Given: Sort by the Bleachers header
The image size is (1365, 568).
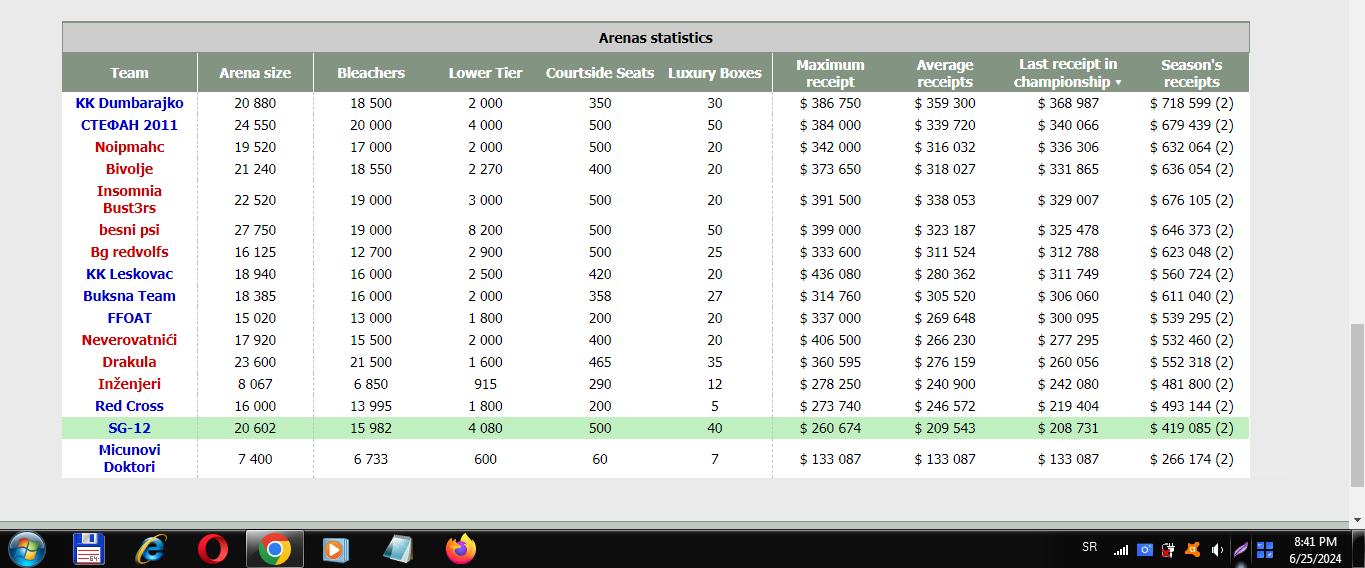Looking at the screenshot, I should pyautogui.click(x=371, y=73).
